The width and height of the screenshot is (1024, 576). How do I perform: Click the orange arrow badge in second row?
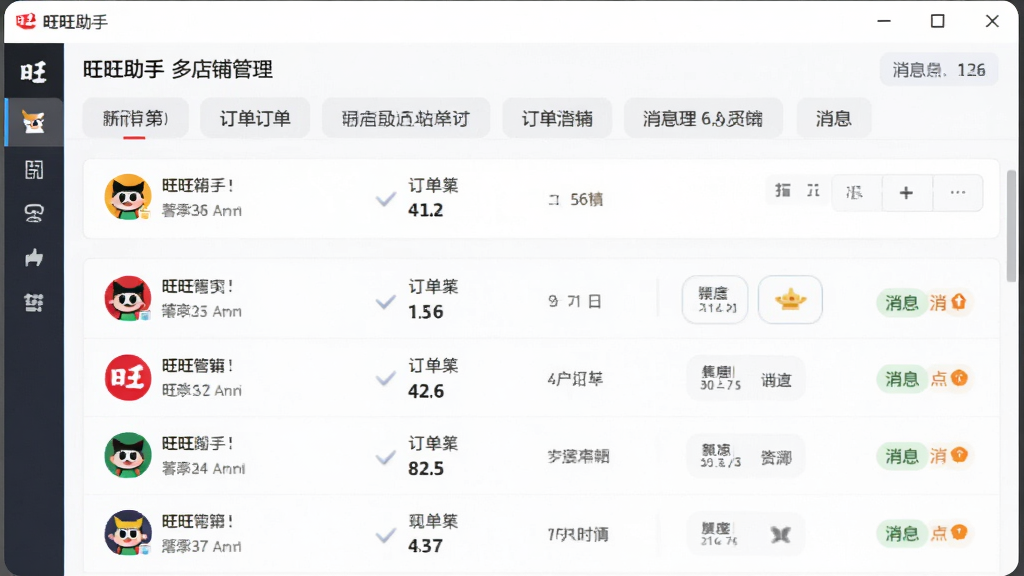(x=959, y=302)
